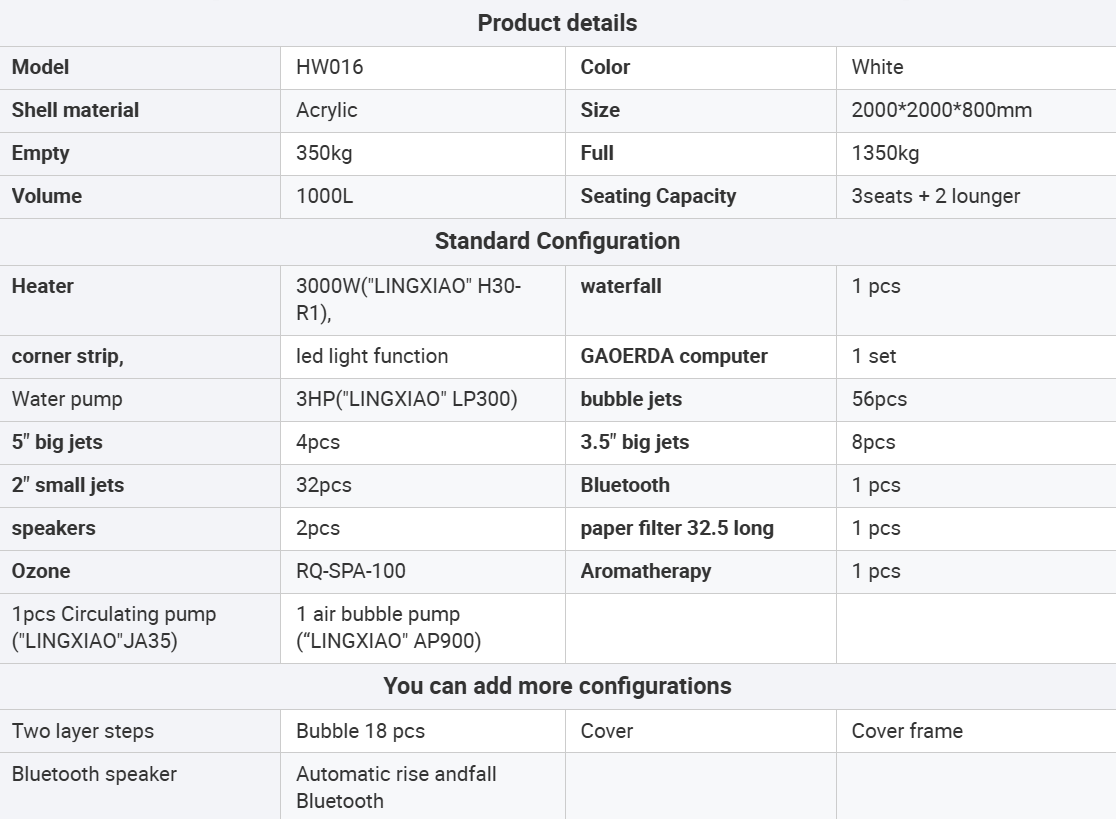Click the 1350kg full weight value
The height and width of the screenshot is (819, 1116).
pyautogui.click(x=885, y=153)
